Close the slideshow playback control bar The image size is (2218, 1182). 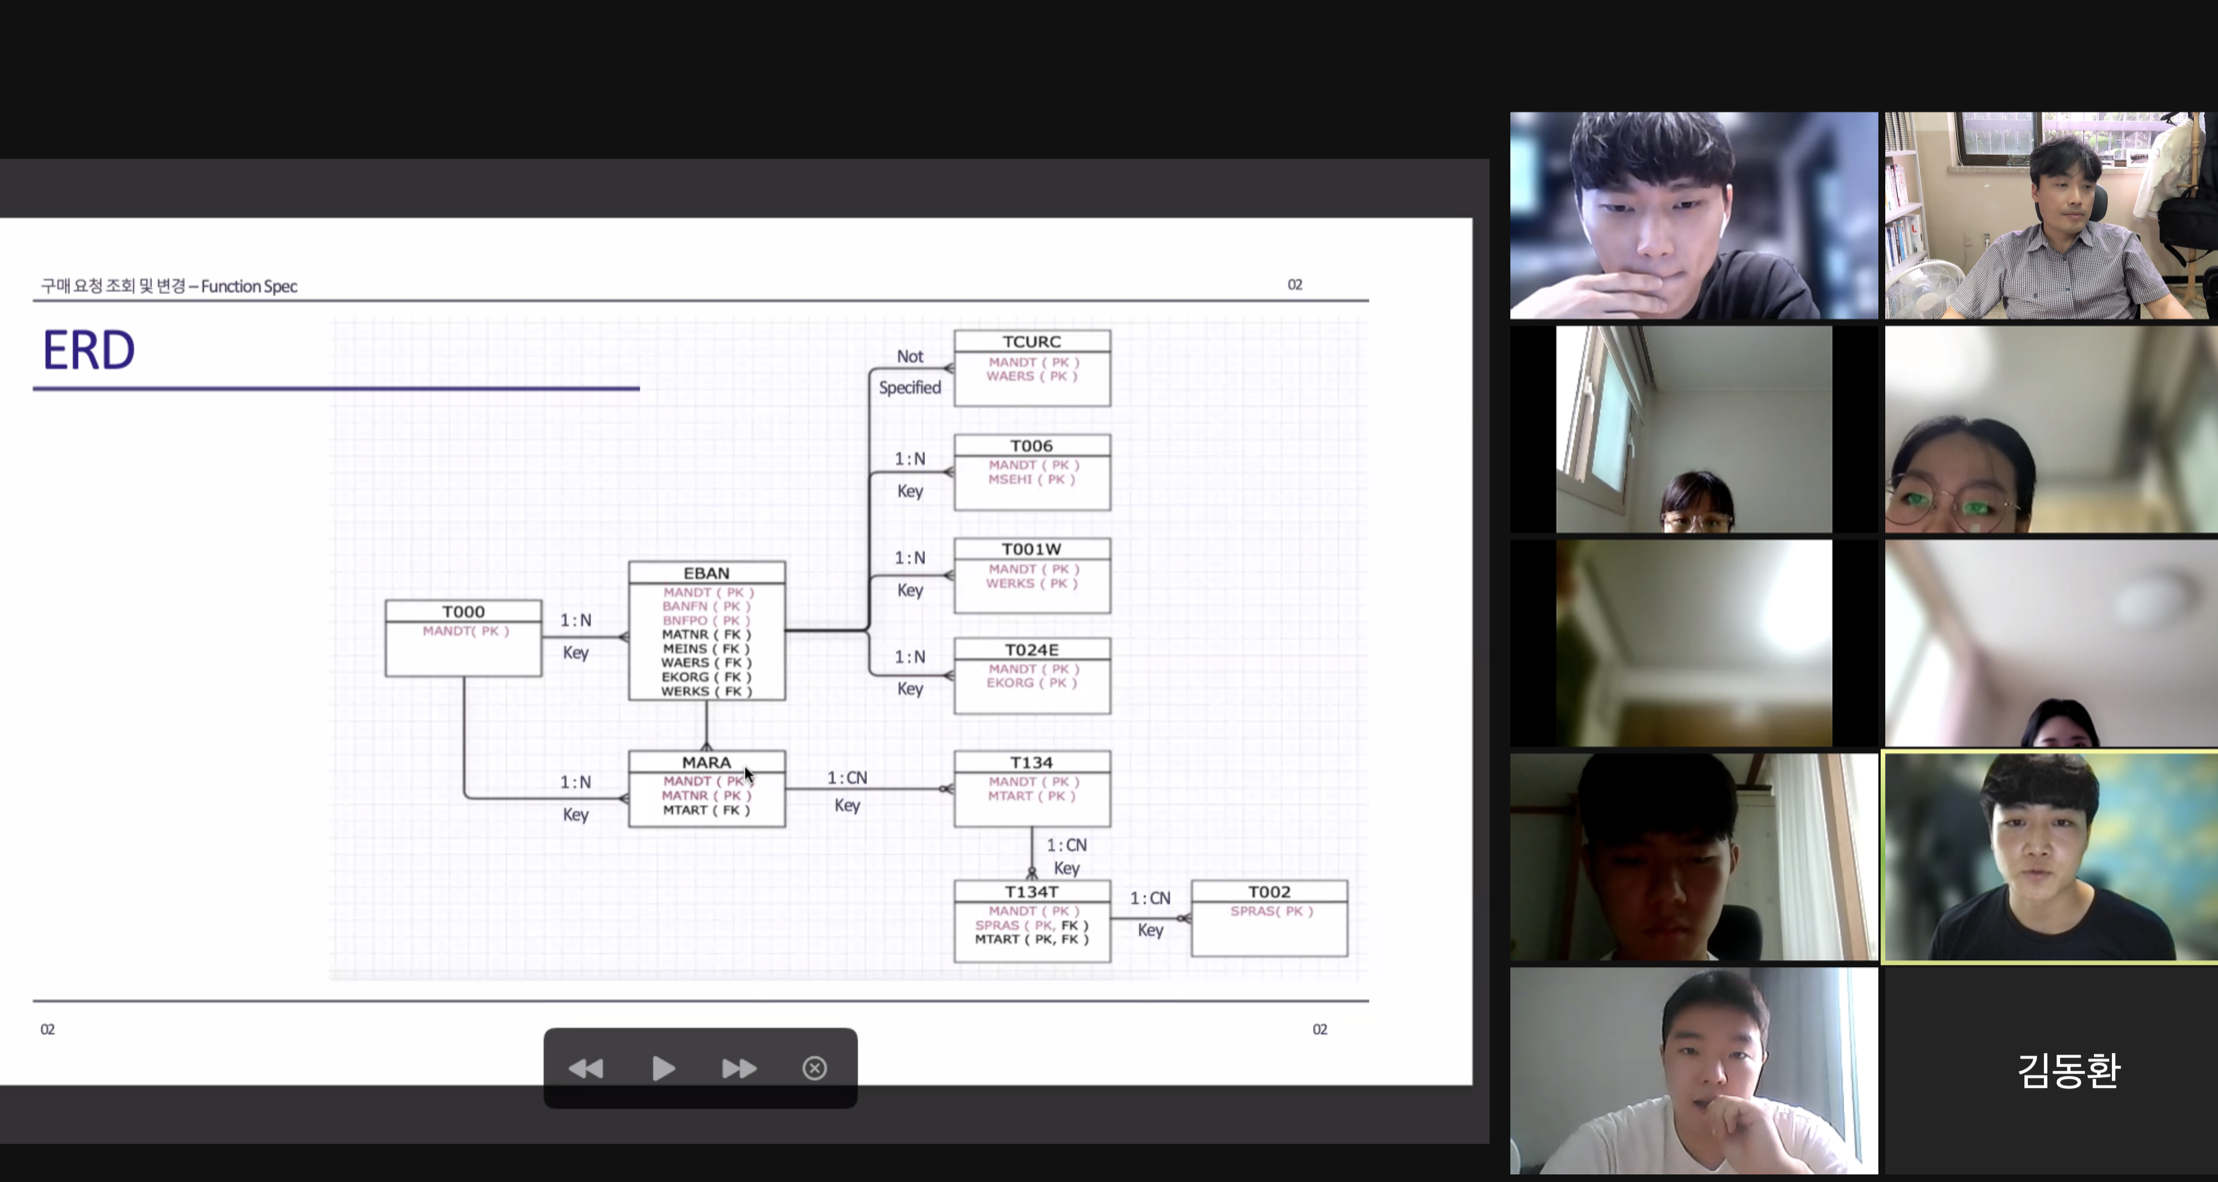814,1068
